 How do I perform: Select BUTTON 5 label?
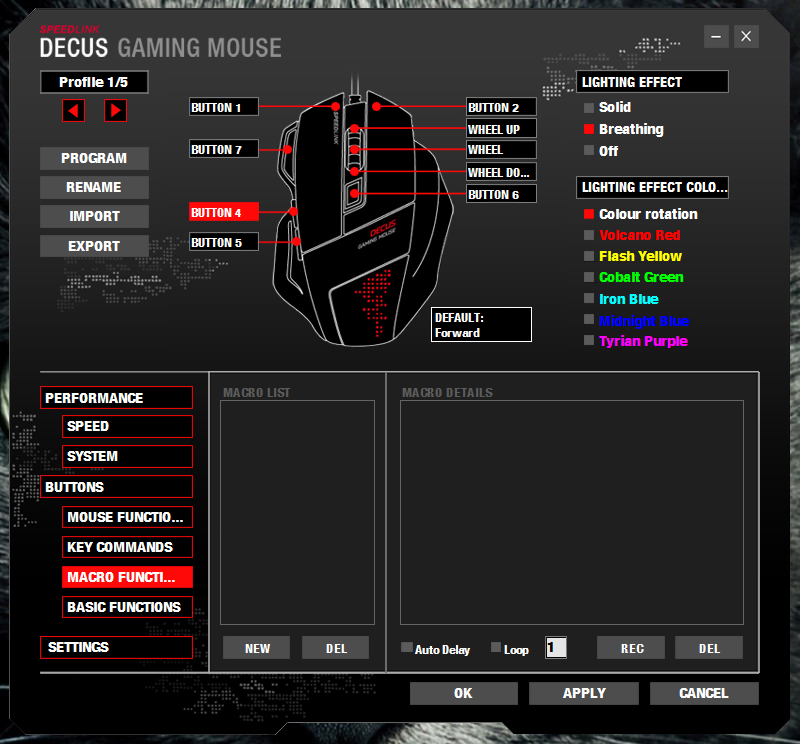tap(223, 242)
